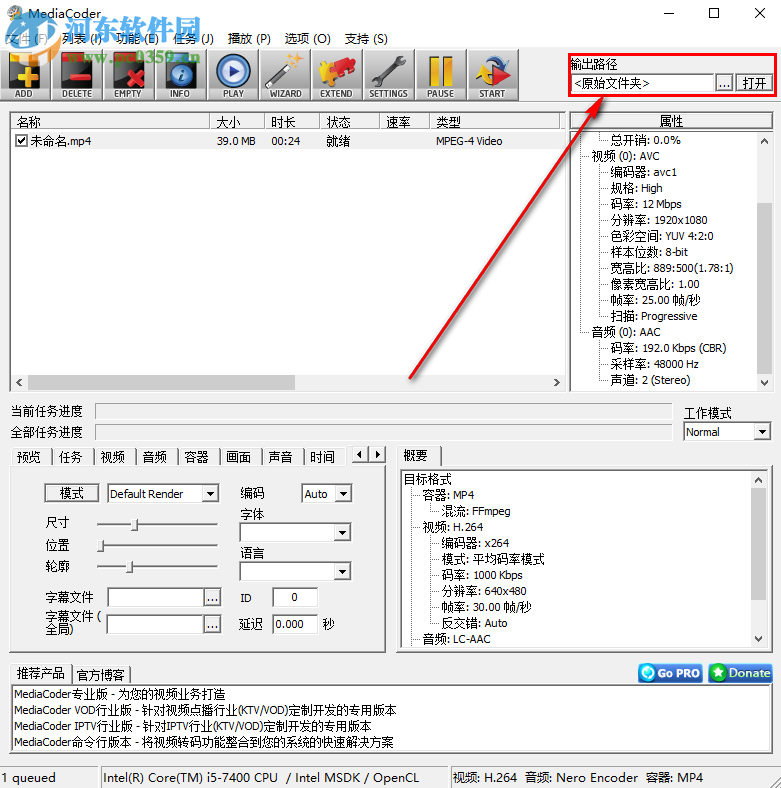
Task: Open the 功能 (E) menu
Action: point(137,39)
